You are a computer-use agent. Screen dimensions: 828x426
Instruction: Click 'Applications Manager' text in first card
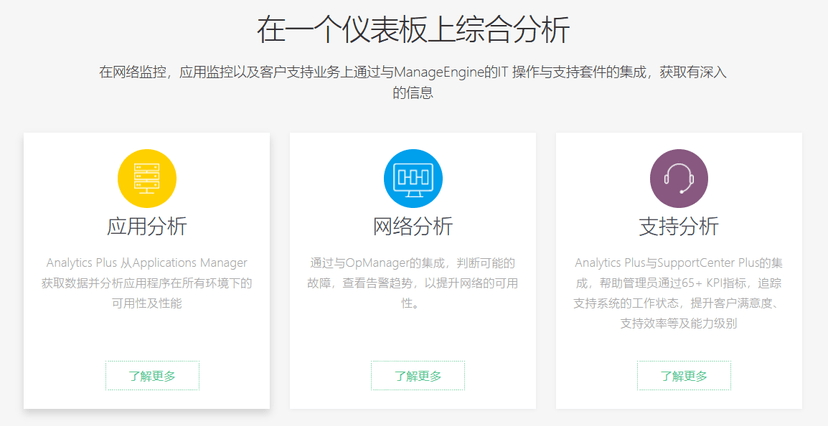184,263
